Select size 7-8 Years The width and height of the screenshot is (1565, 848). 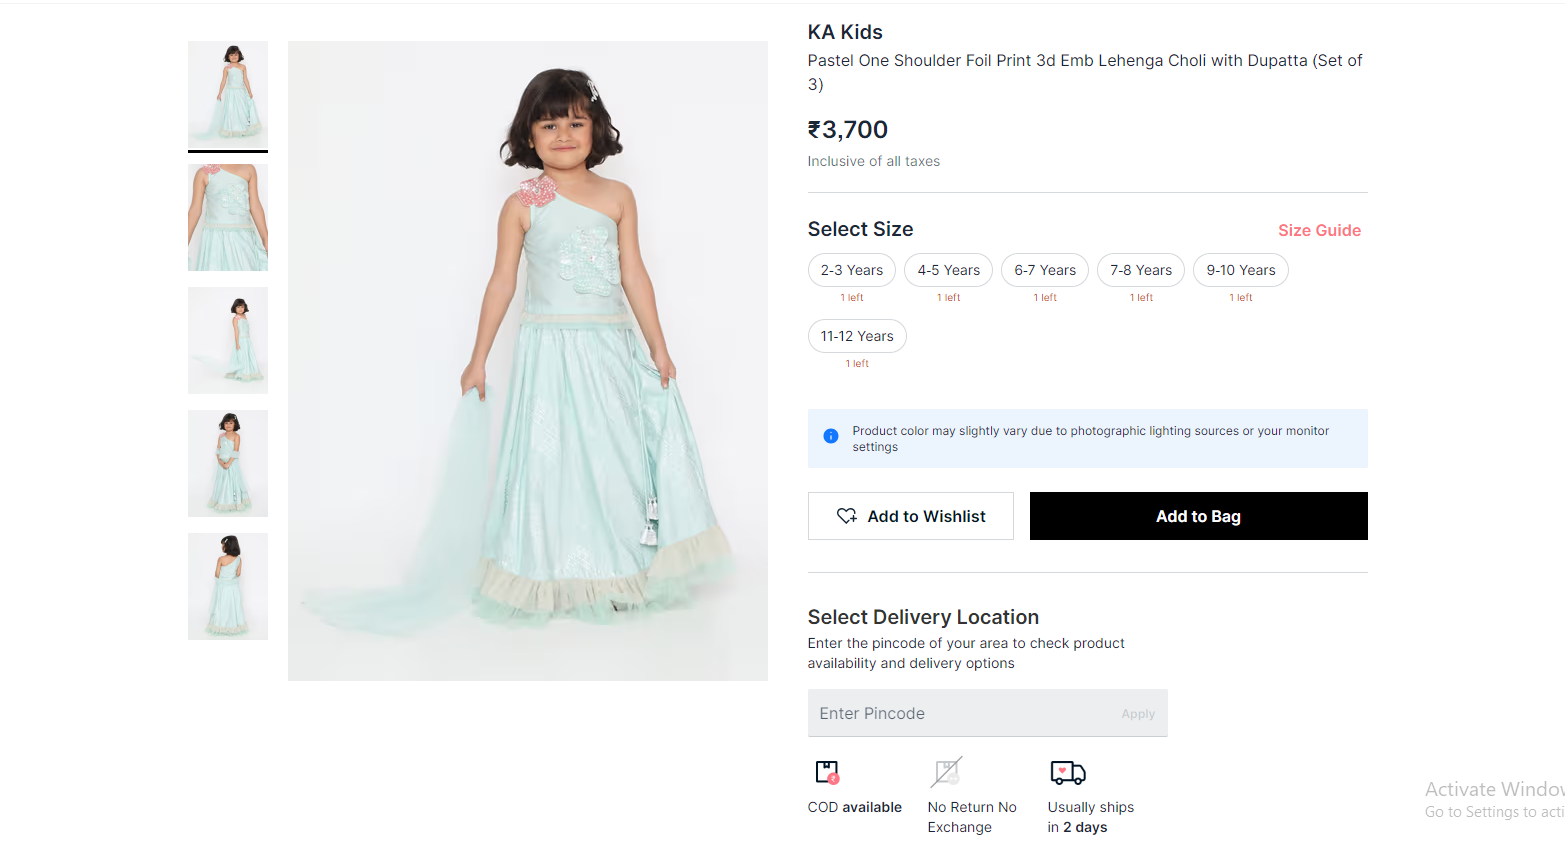coord(1141,270)
